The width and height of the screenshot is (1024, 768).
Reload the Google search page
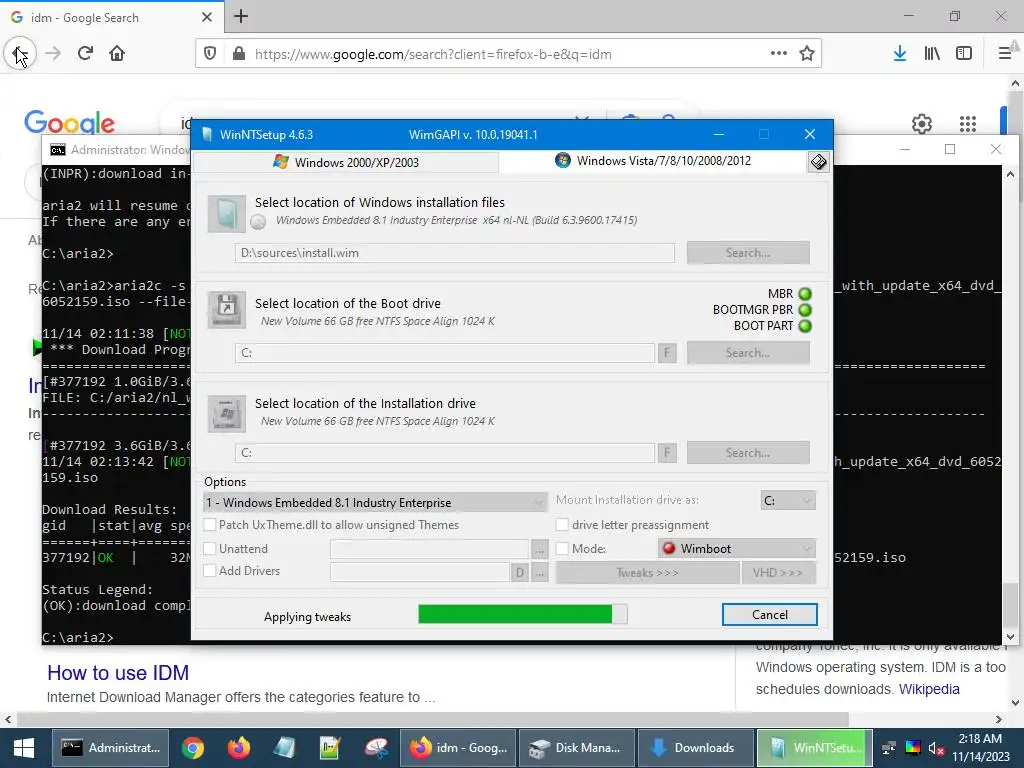[85, 54]
